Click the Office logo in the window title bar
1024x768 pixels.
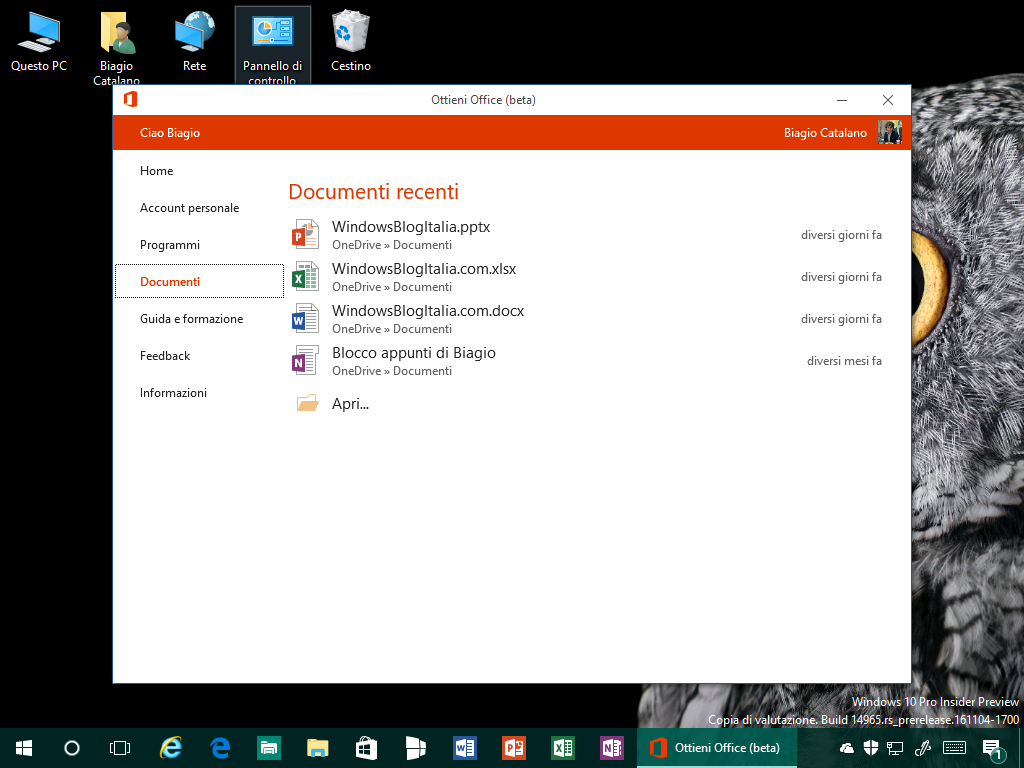(x=131, y=99)
